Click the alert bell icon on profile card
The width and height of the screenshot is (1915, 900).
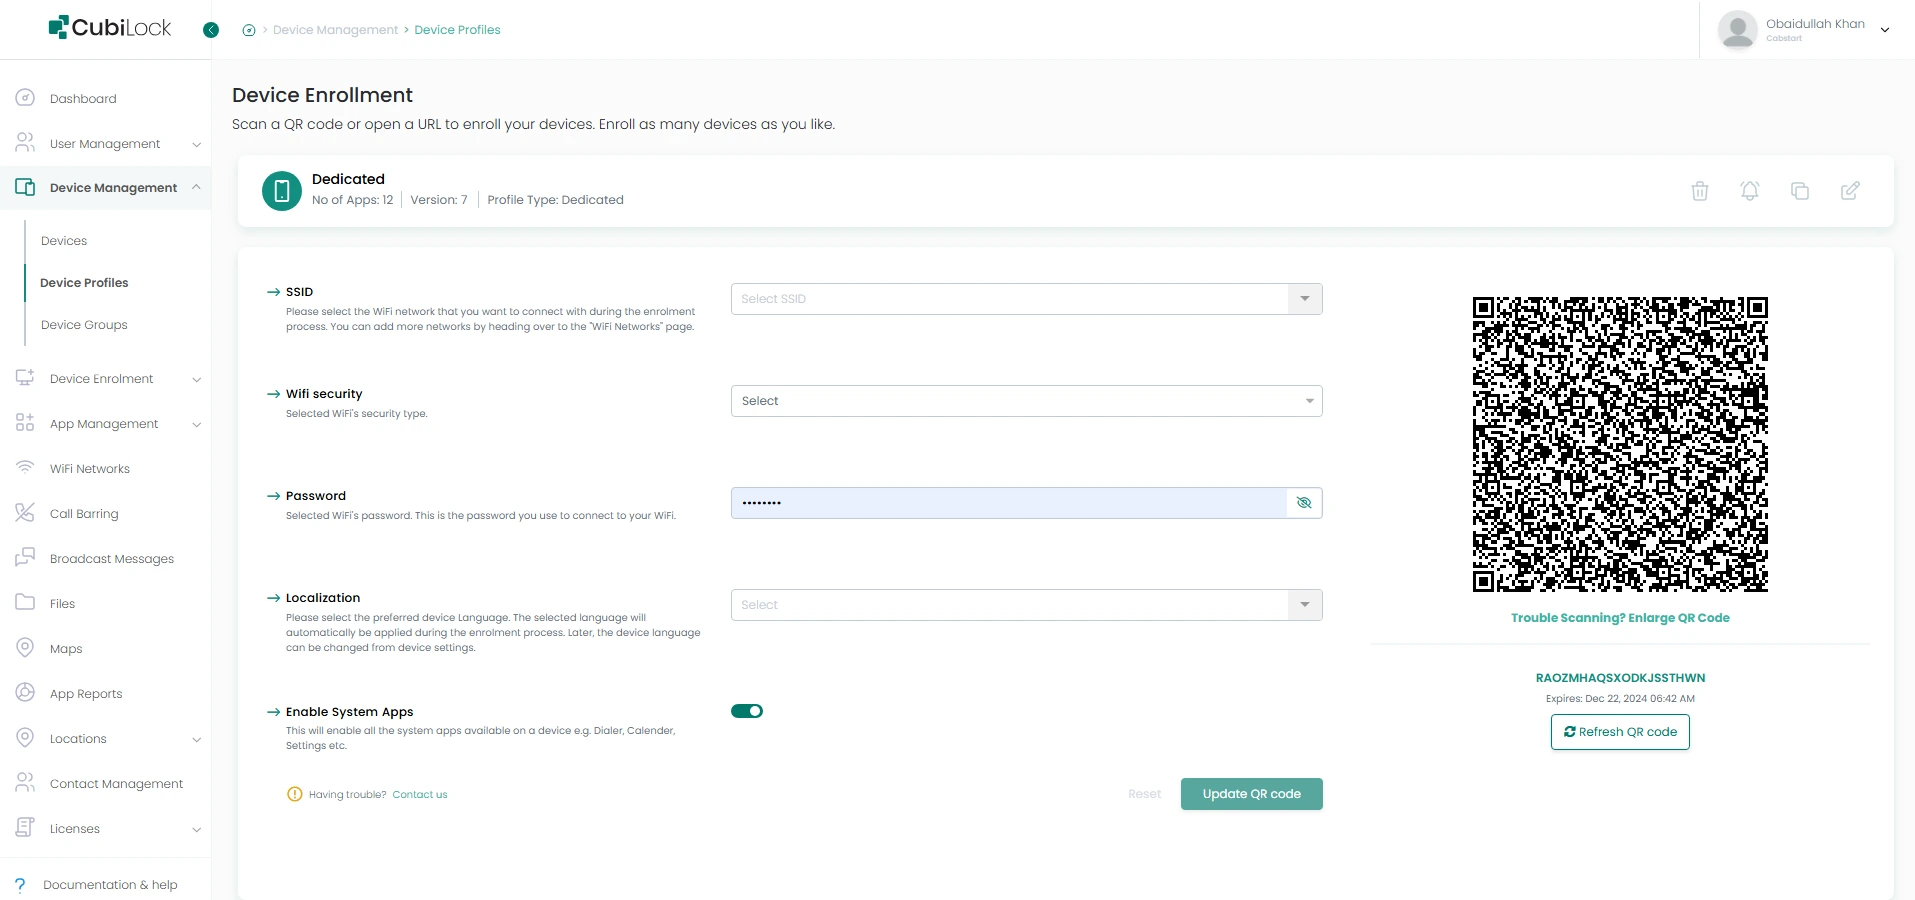pyautogui.click(x=1749, y=191)
